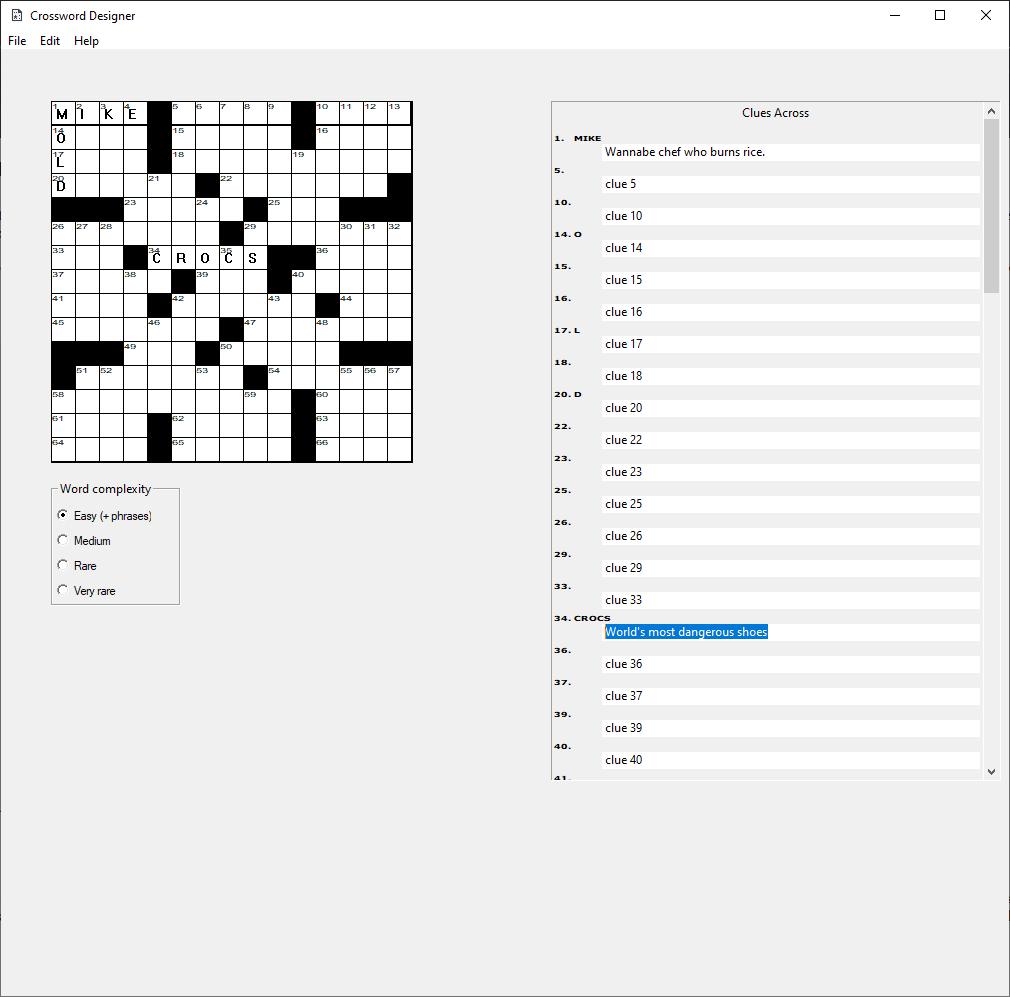Select grid cell 4 containing letter E
1010x997 pixels.
(135, 113)
